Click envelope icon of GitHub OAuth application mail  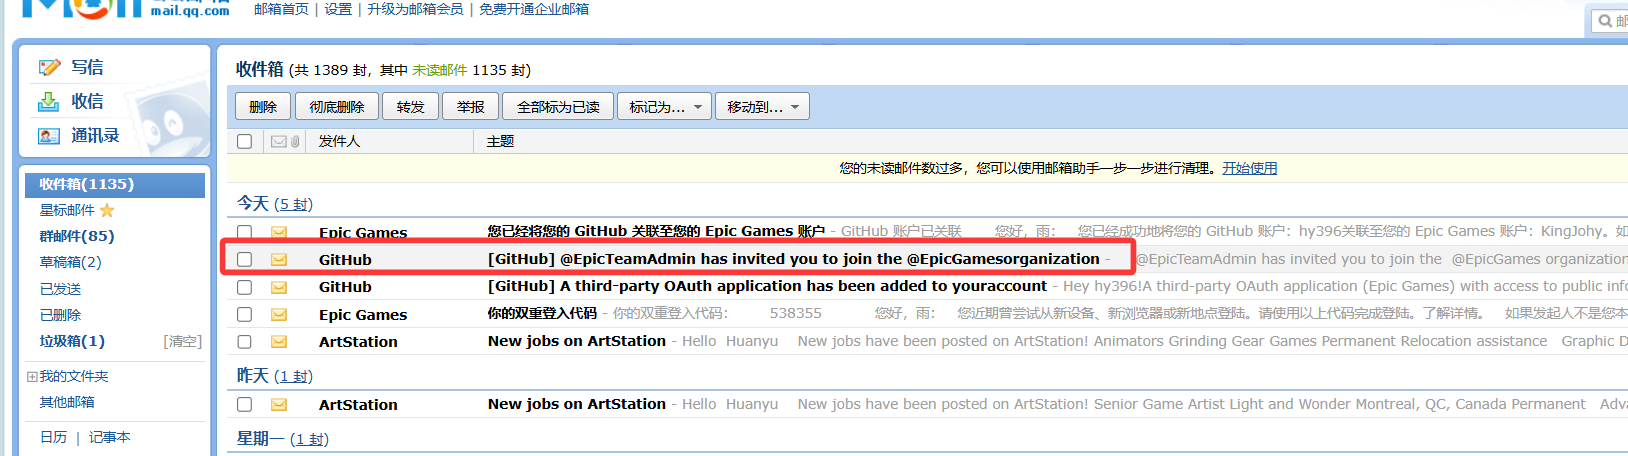(279, 287)
